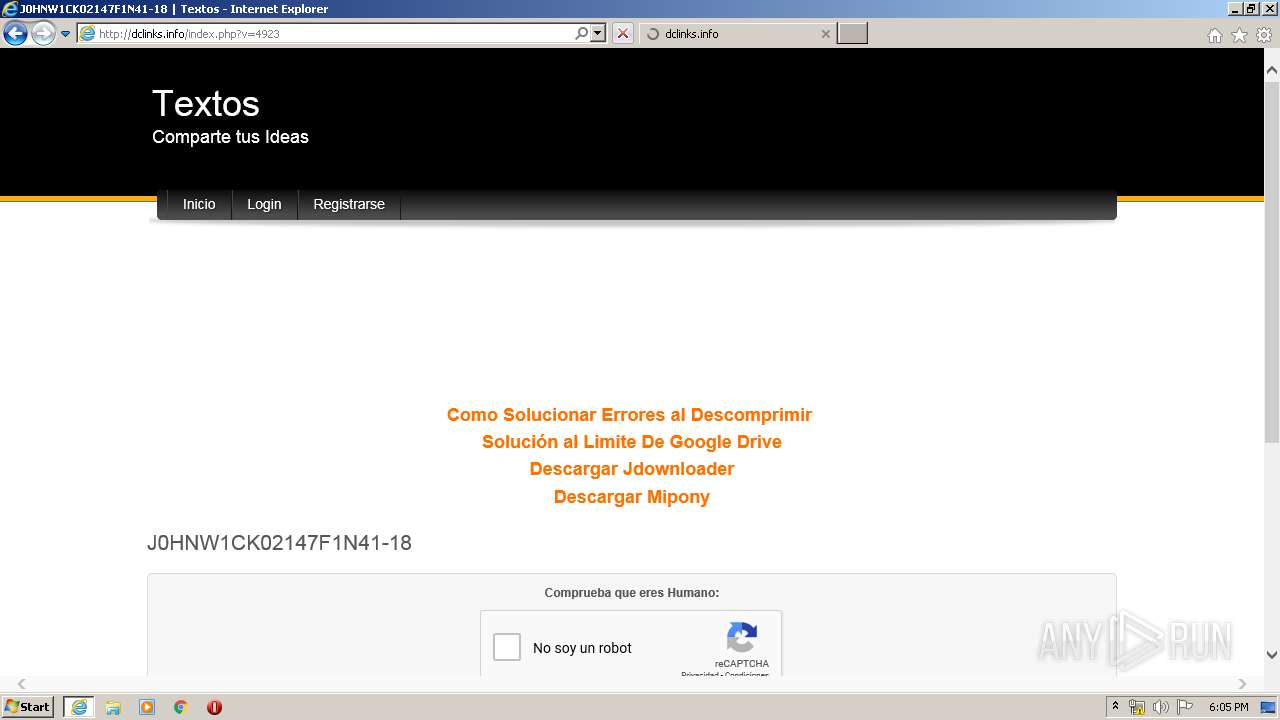Open the File Explorer taskbar icon
This screenshot has width=1280, height=720.
pyautogui.click(x=113, y=707)
